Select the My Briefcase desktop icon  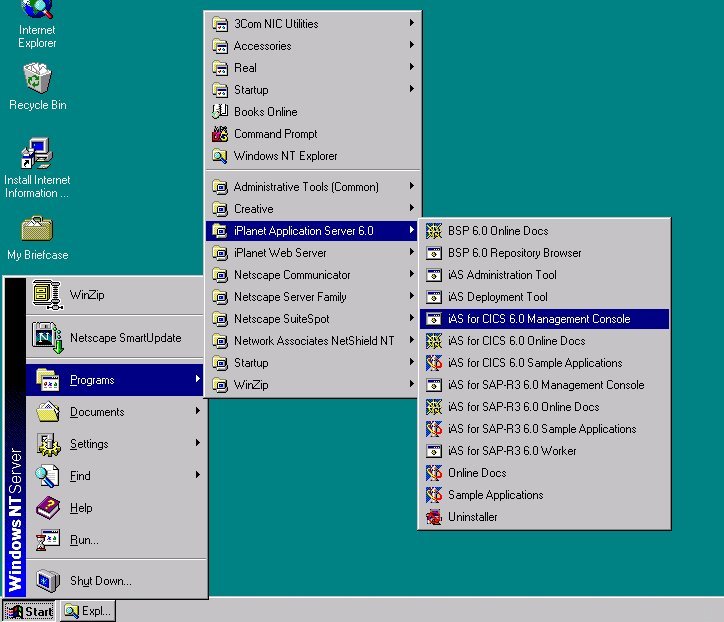point(37,238)
